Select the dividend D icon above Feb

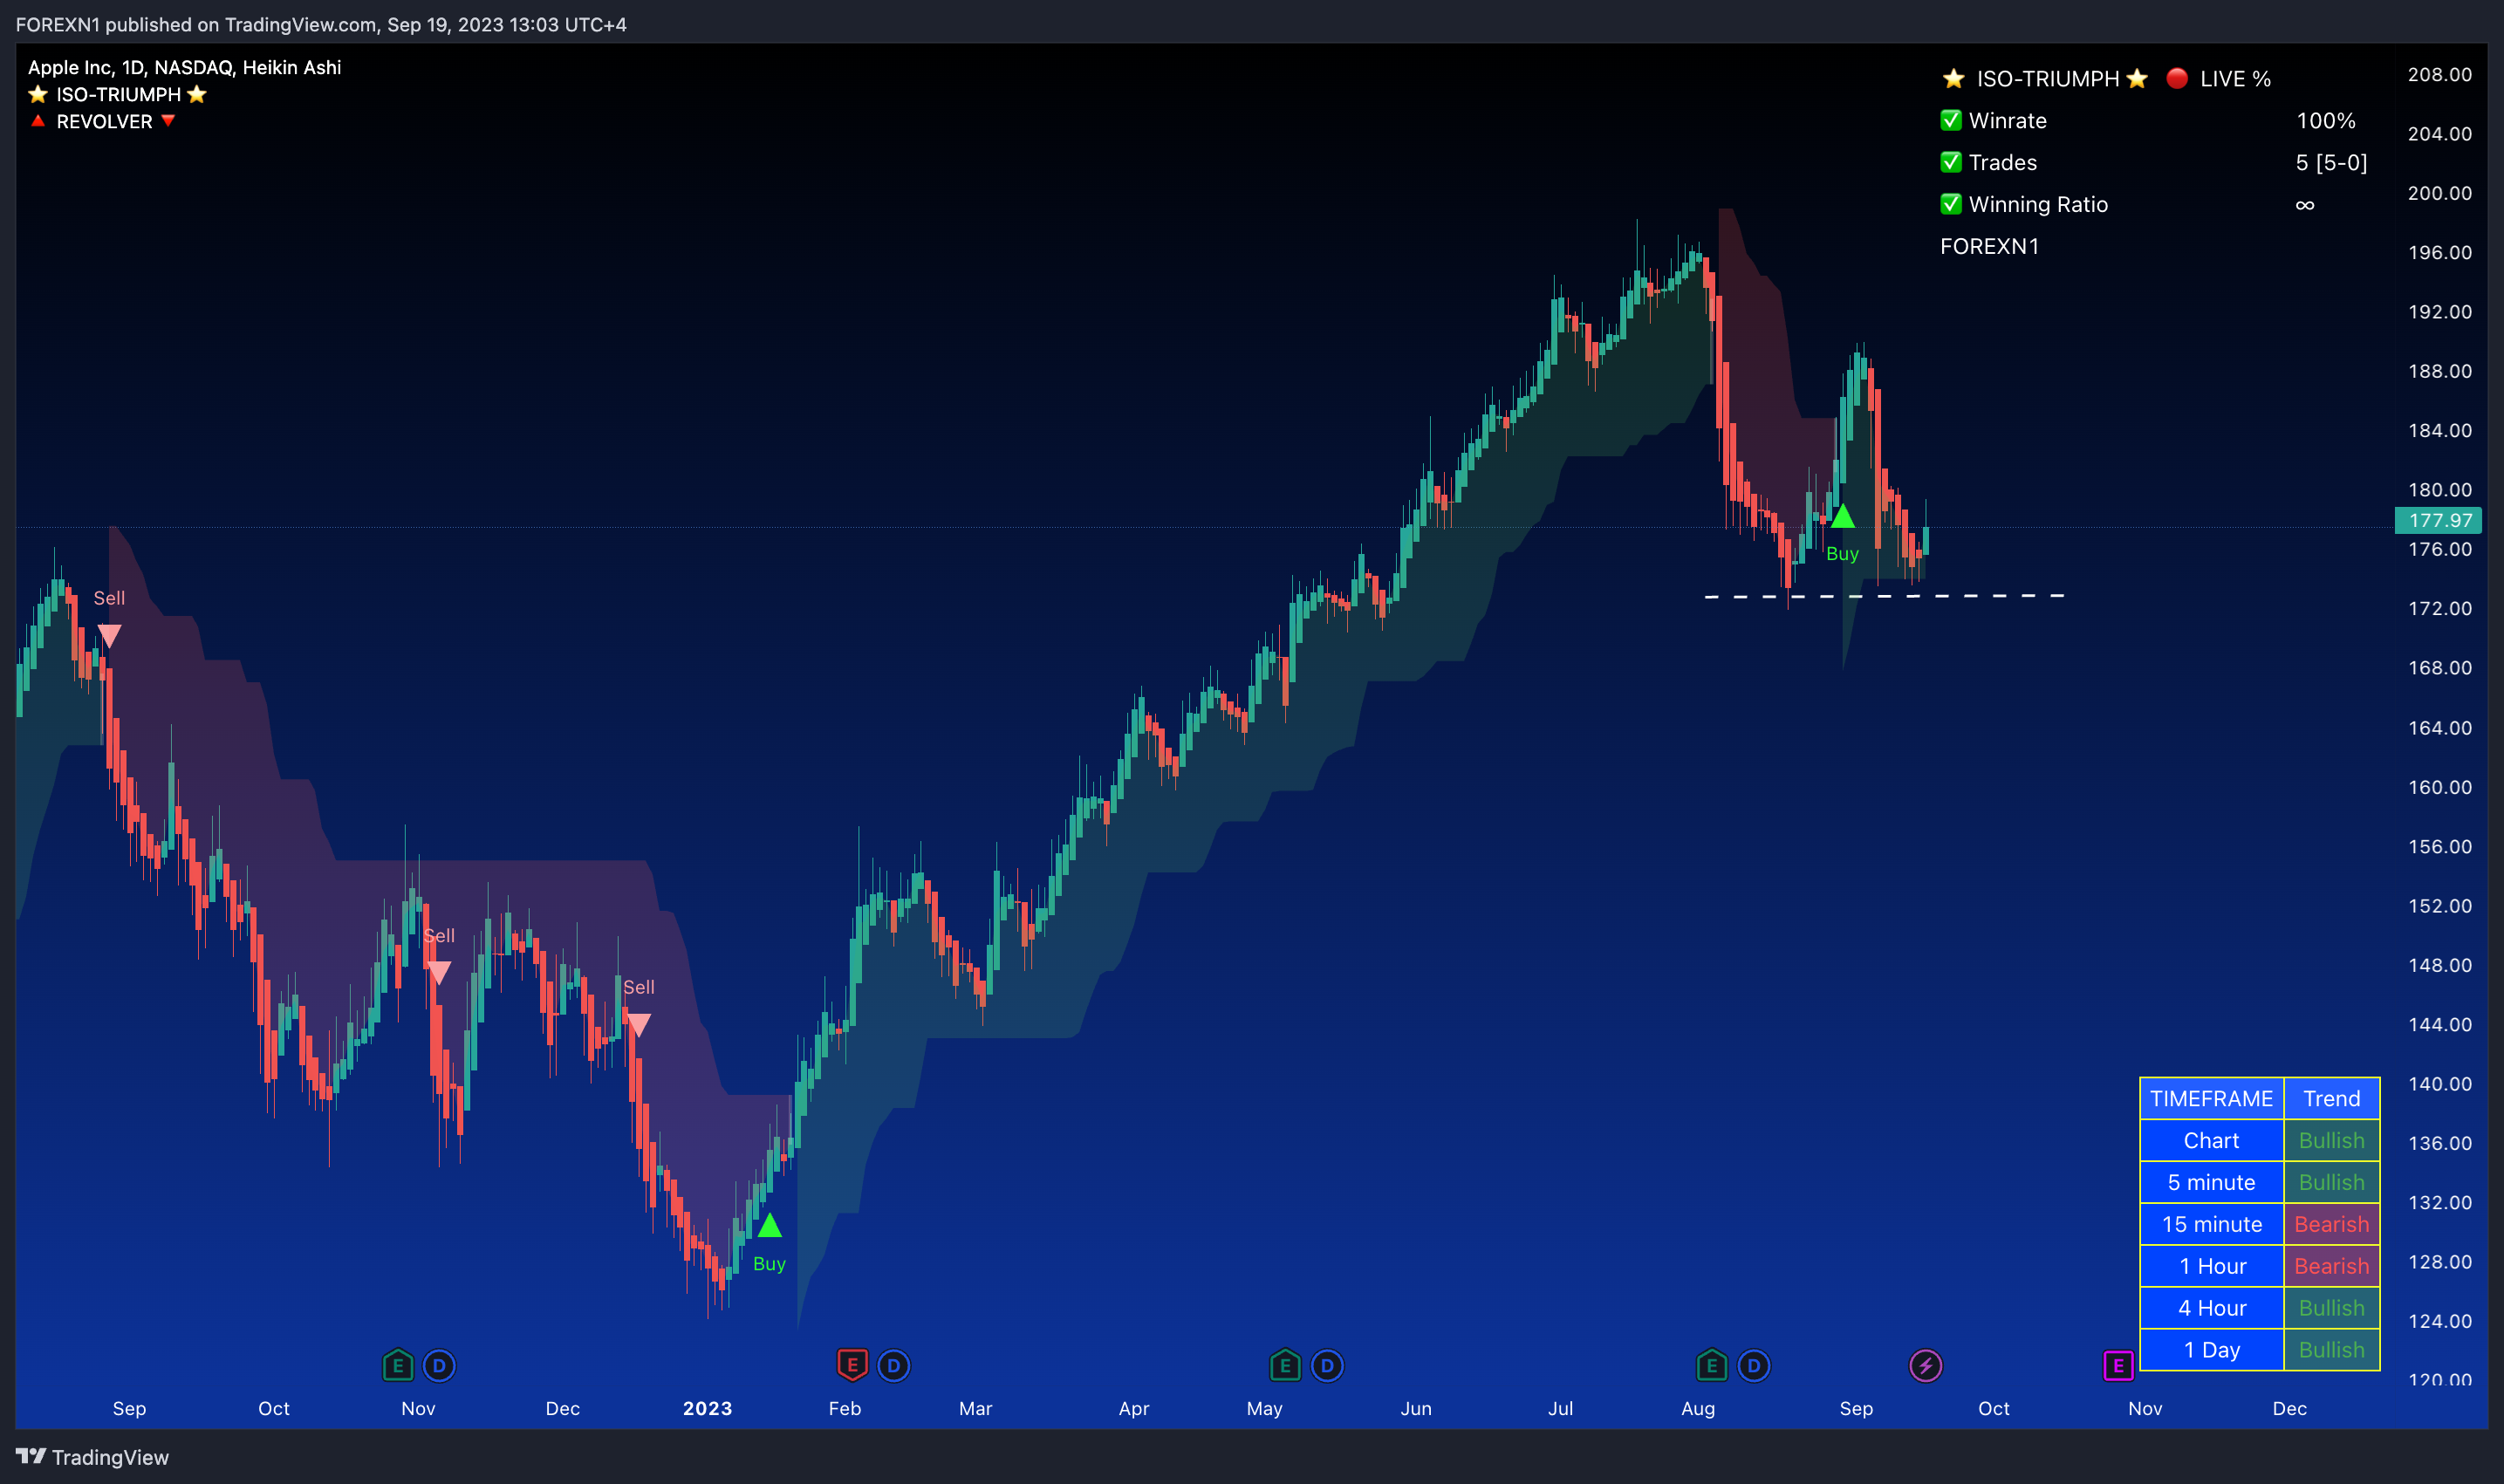pos(894,1365)
